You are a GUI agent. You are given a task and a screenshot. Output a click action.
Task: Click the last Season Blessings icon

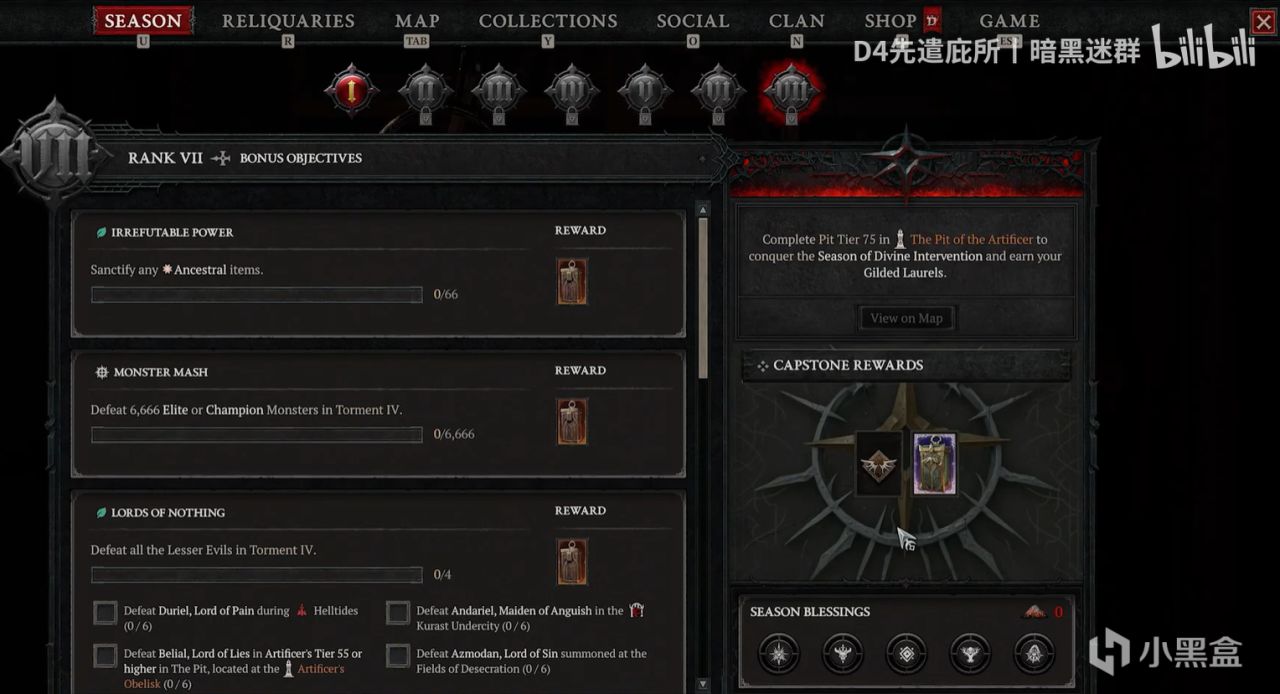tap(1033, 654)
